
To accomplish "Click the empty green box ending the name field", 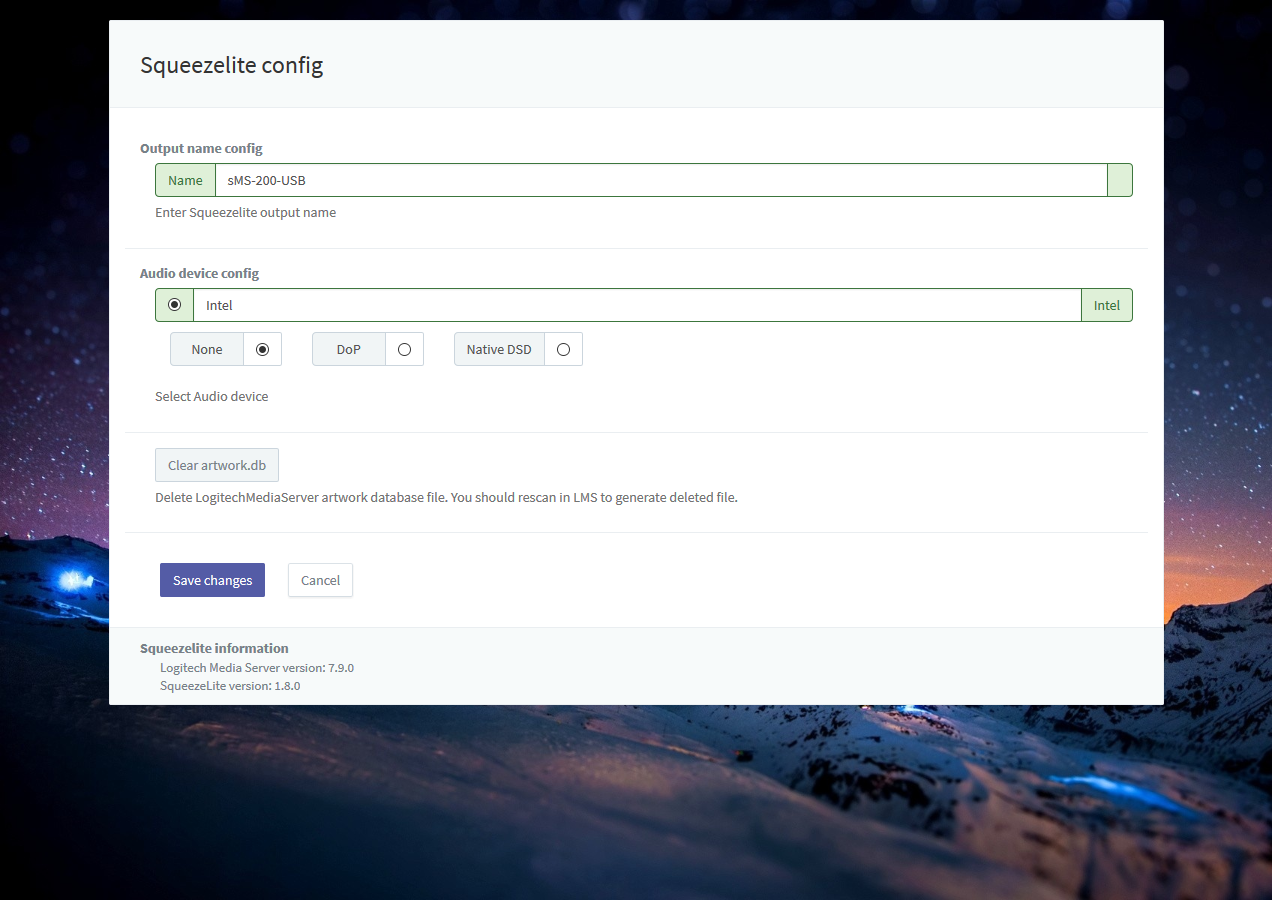I will click(x=1119, y=180).
